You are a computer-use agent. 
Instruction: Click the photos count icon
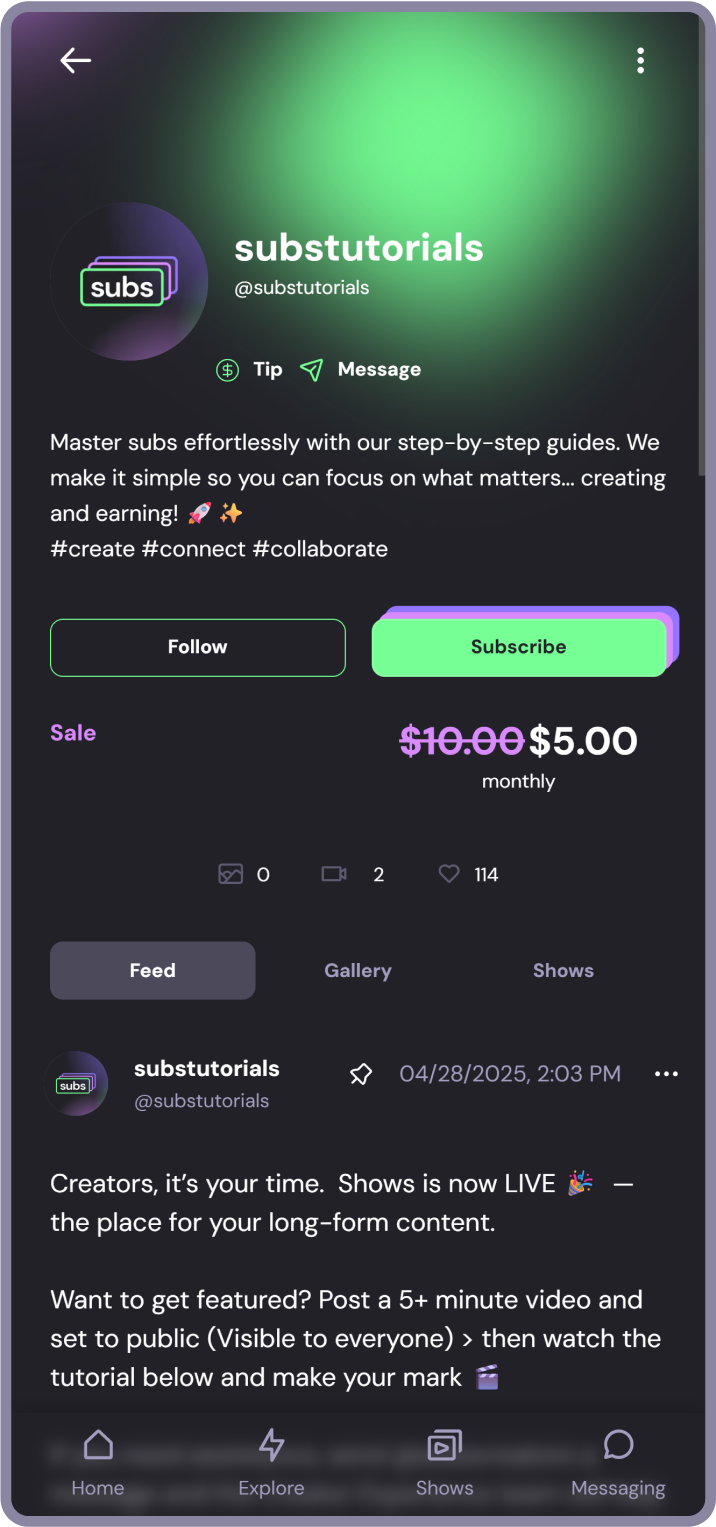pyautogui.click(x=231, y=874)
